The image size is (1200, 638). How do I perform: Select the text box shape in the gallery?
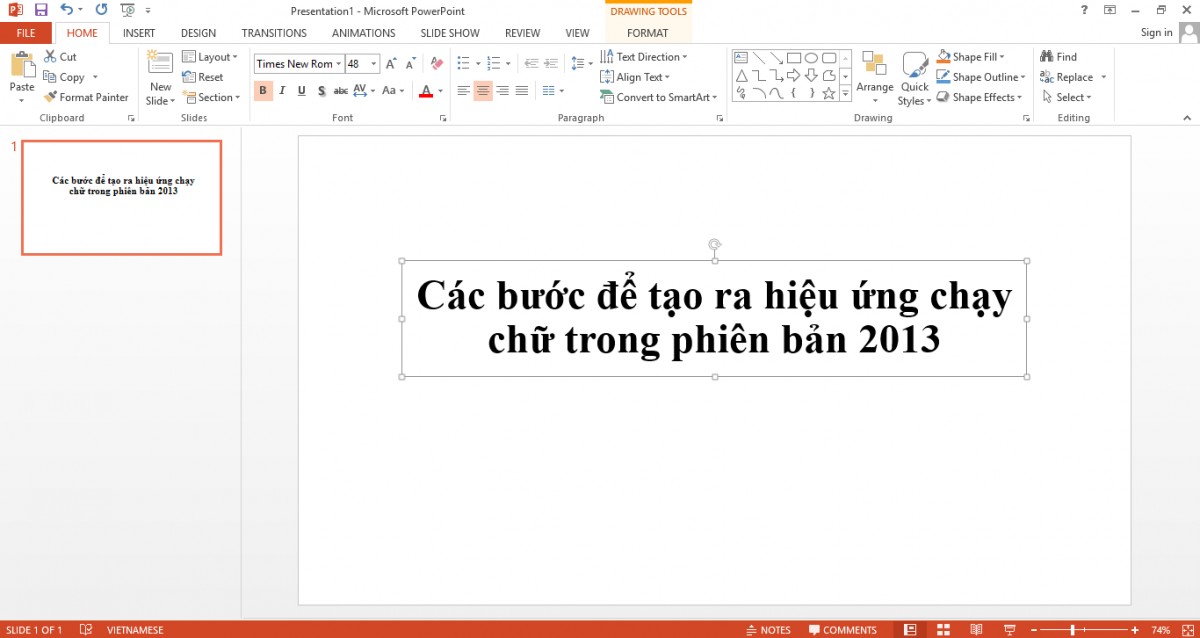pos(740,57)
